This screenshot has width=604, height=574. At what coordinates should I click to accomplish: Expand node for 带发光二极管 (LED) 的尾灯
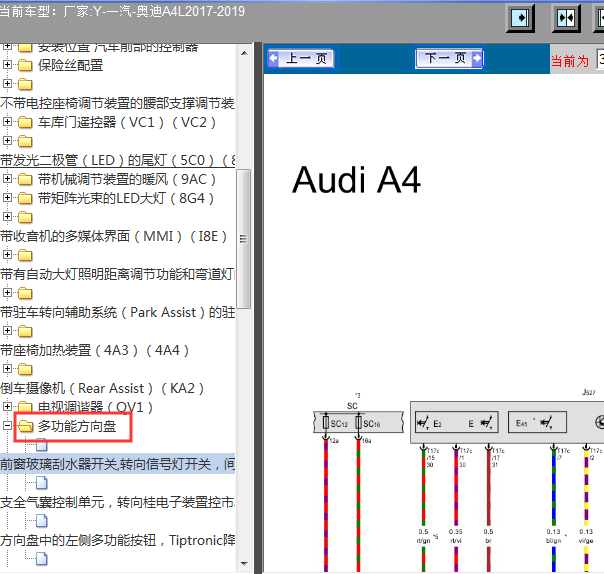pyautogui.click(x=7, y=141)
